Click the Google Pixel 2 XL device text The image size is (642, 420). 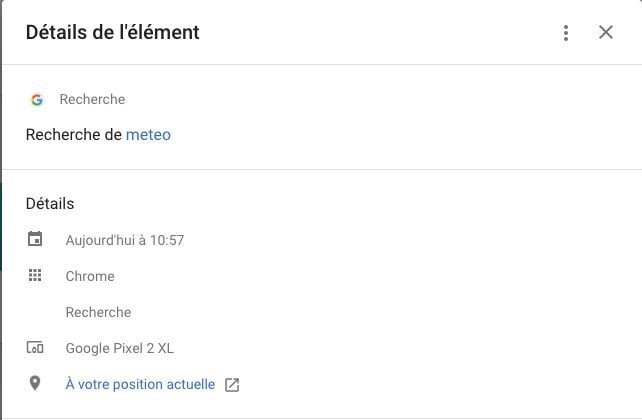(x=120, y=348)
